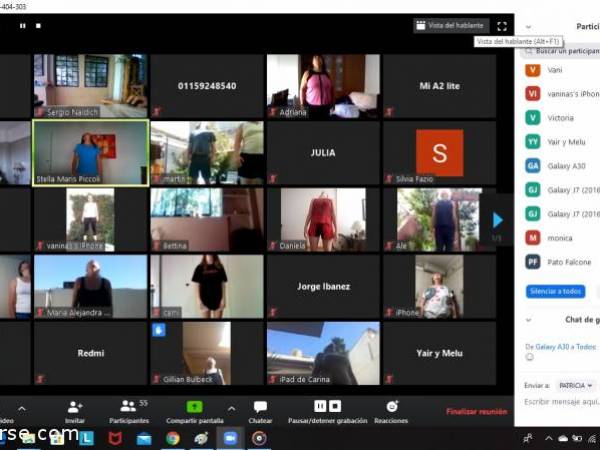
Task: Select the red VI avatar of vaninas's iPhone
Action: click(x=532, y=93)
